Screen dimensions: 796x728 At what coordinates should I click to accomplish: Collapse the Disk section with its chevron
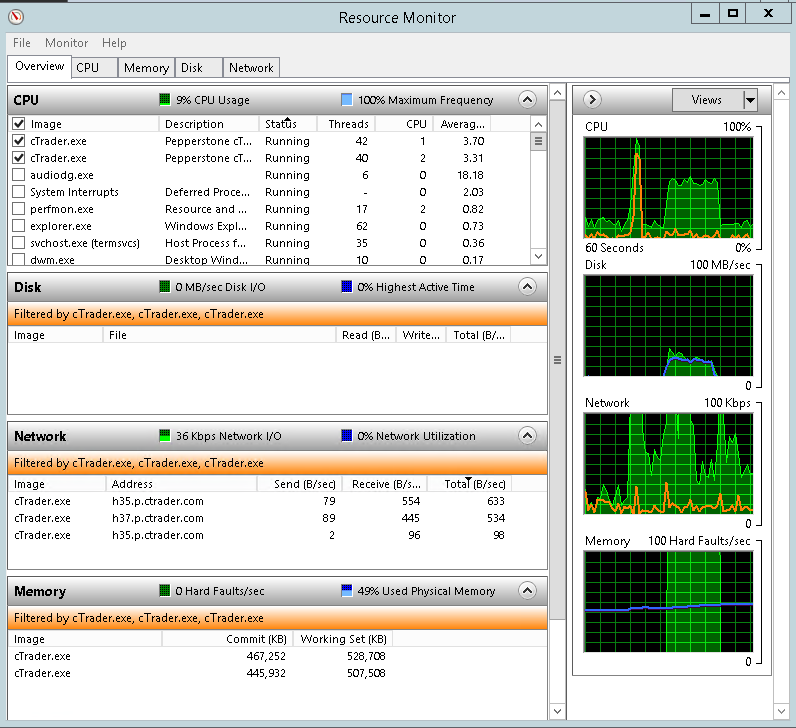pyautogui.click(x=527, y=287)
